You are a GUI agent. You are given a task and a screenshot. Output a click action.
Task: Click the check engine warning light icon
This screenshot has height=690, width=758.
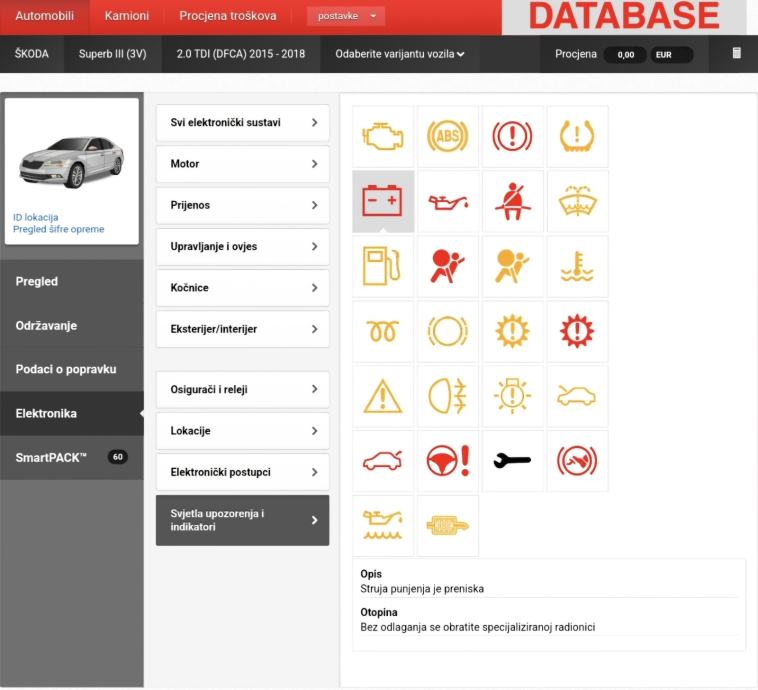[x=383, y=137]
